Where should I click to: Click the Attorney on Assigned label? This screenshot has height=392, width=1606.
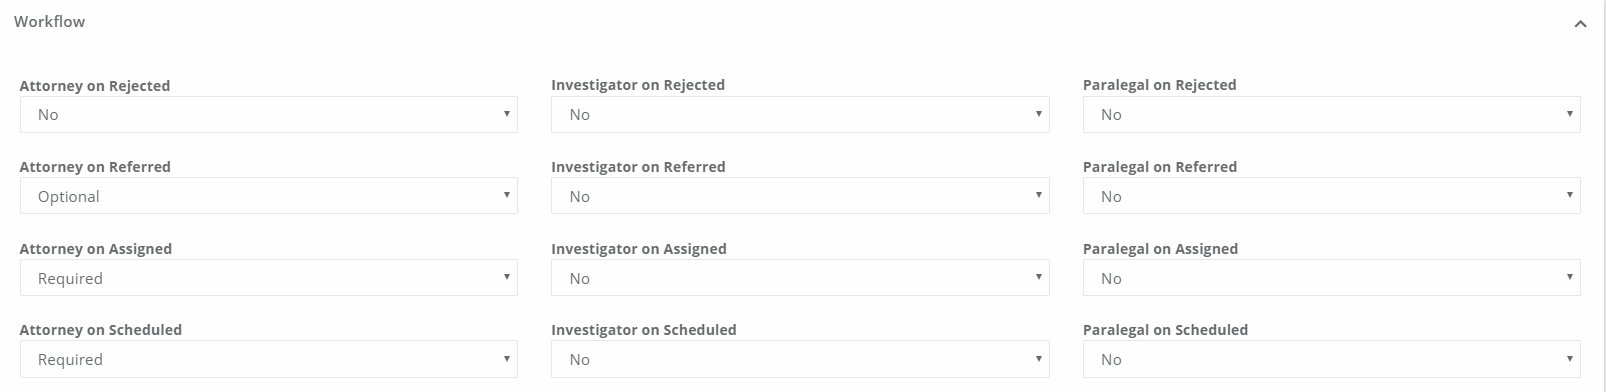click(x=96, y=248)
